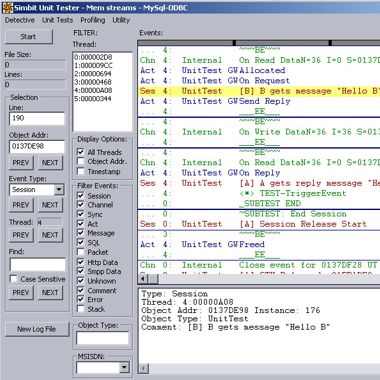Enable the Packet filter checkbox
Viewport: 380px width, 380px height.
81,252
